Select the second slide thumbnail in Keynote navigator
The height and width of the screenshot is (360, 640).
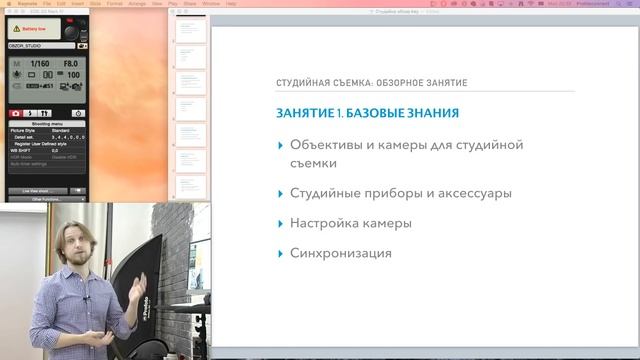191,56
